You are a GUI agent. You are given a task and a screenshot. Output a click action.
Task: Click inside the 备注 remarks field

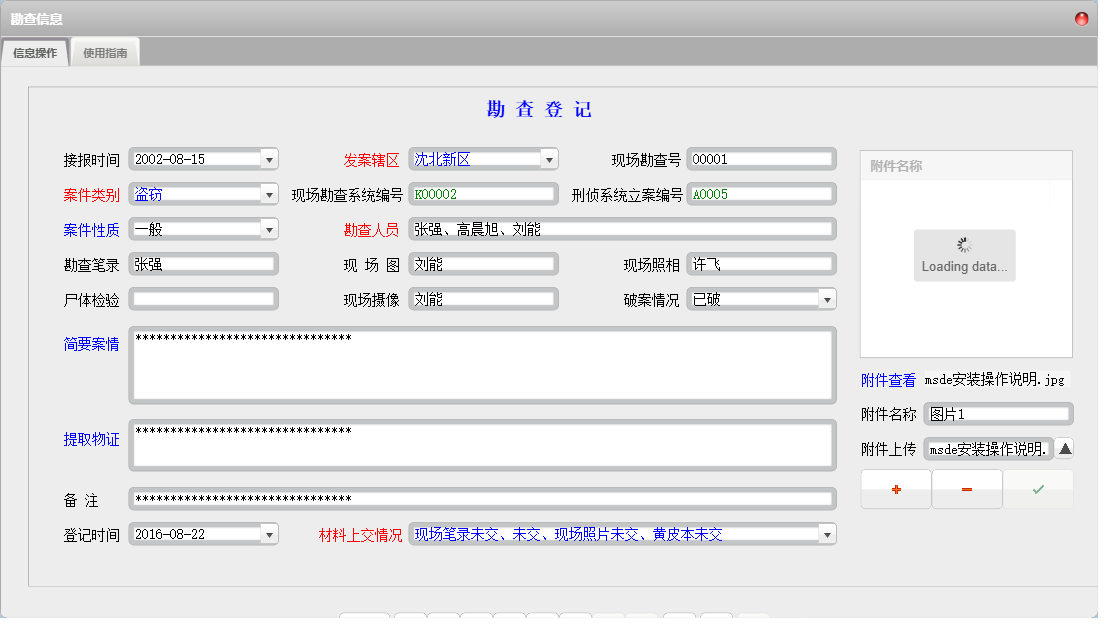pos(482,498)
